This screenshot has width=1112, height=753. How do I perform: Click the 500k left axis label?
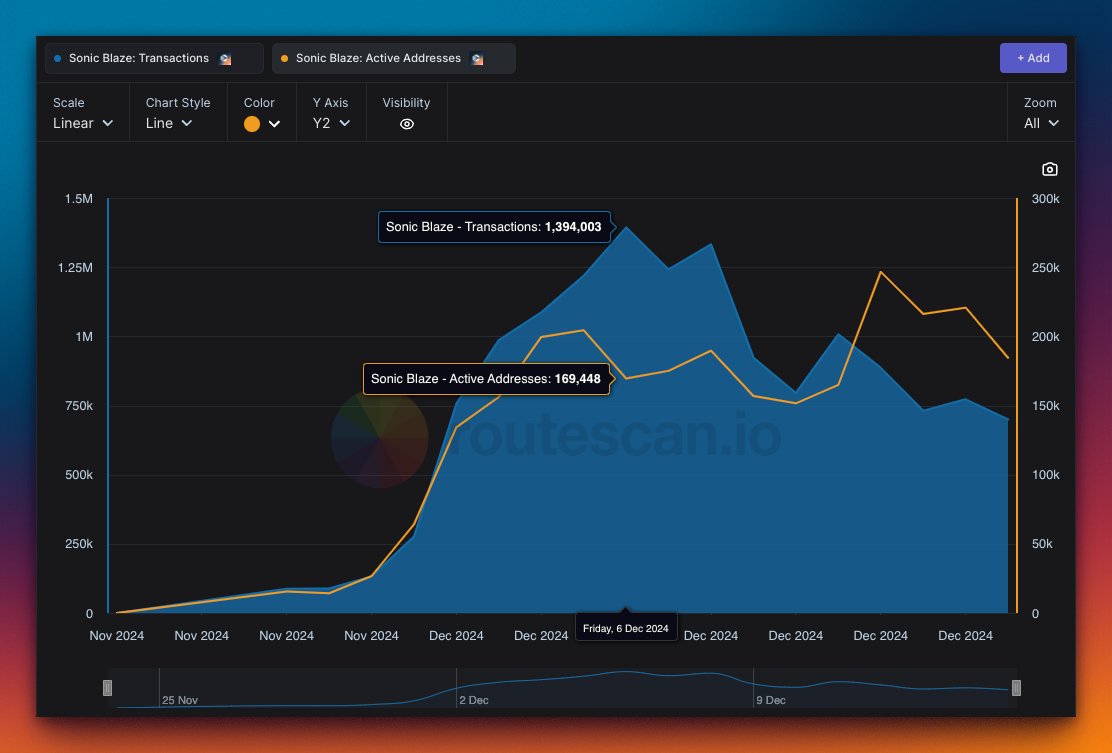point(79,475)
